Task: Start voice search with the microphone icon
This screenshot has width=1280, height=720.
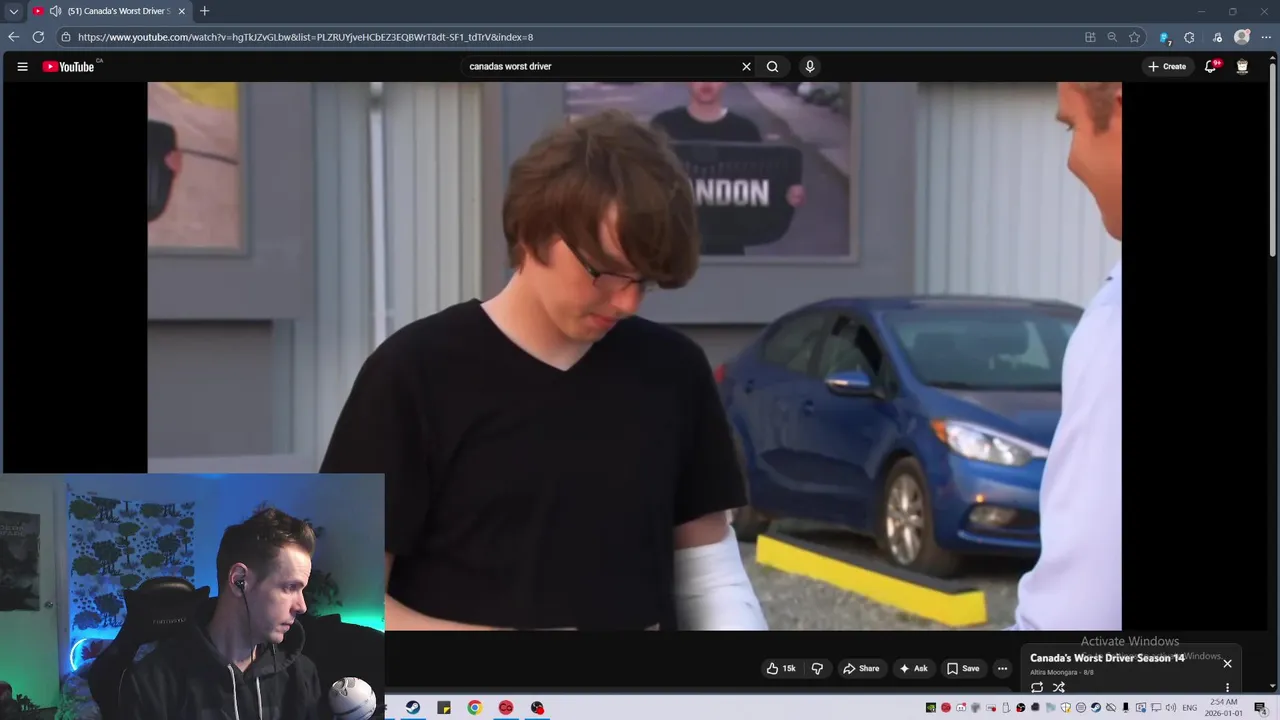Action: (x=810, y=67)
